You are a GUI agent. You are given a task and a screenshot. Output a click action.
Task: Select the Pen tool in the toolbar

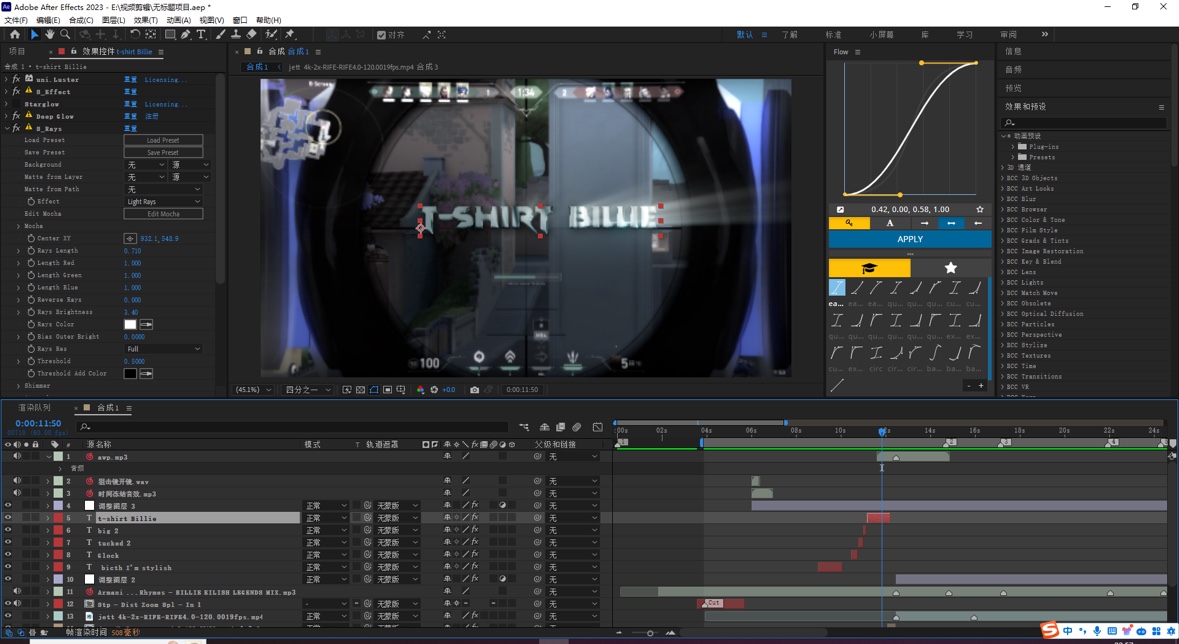pos(185,35)
